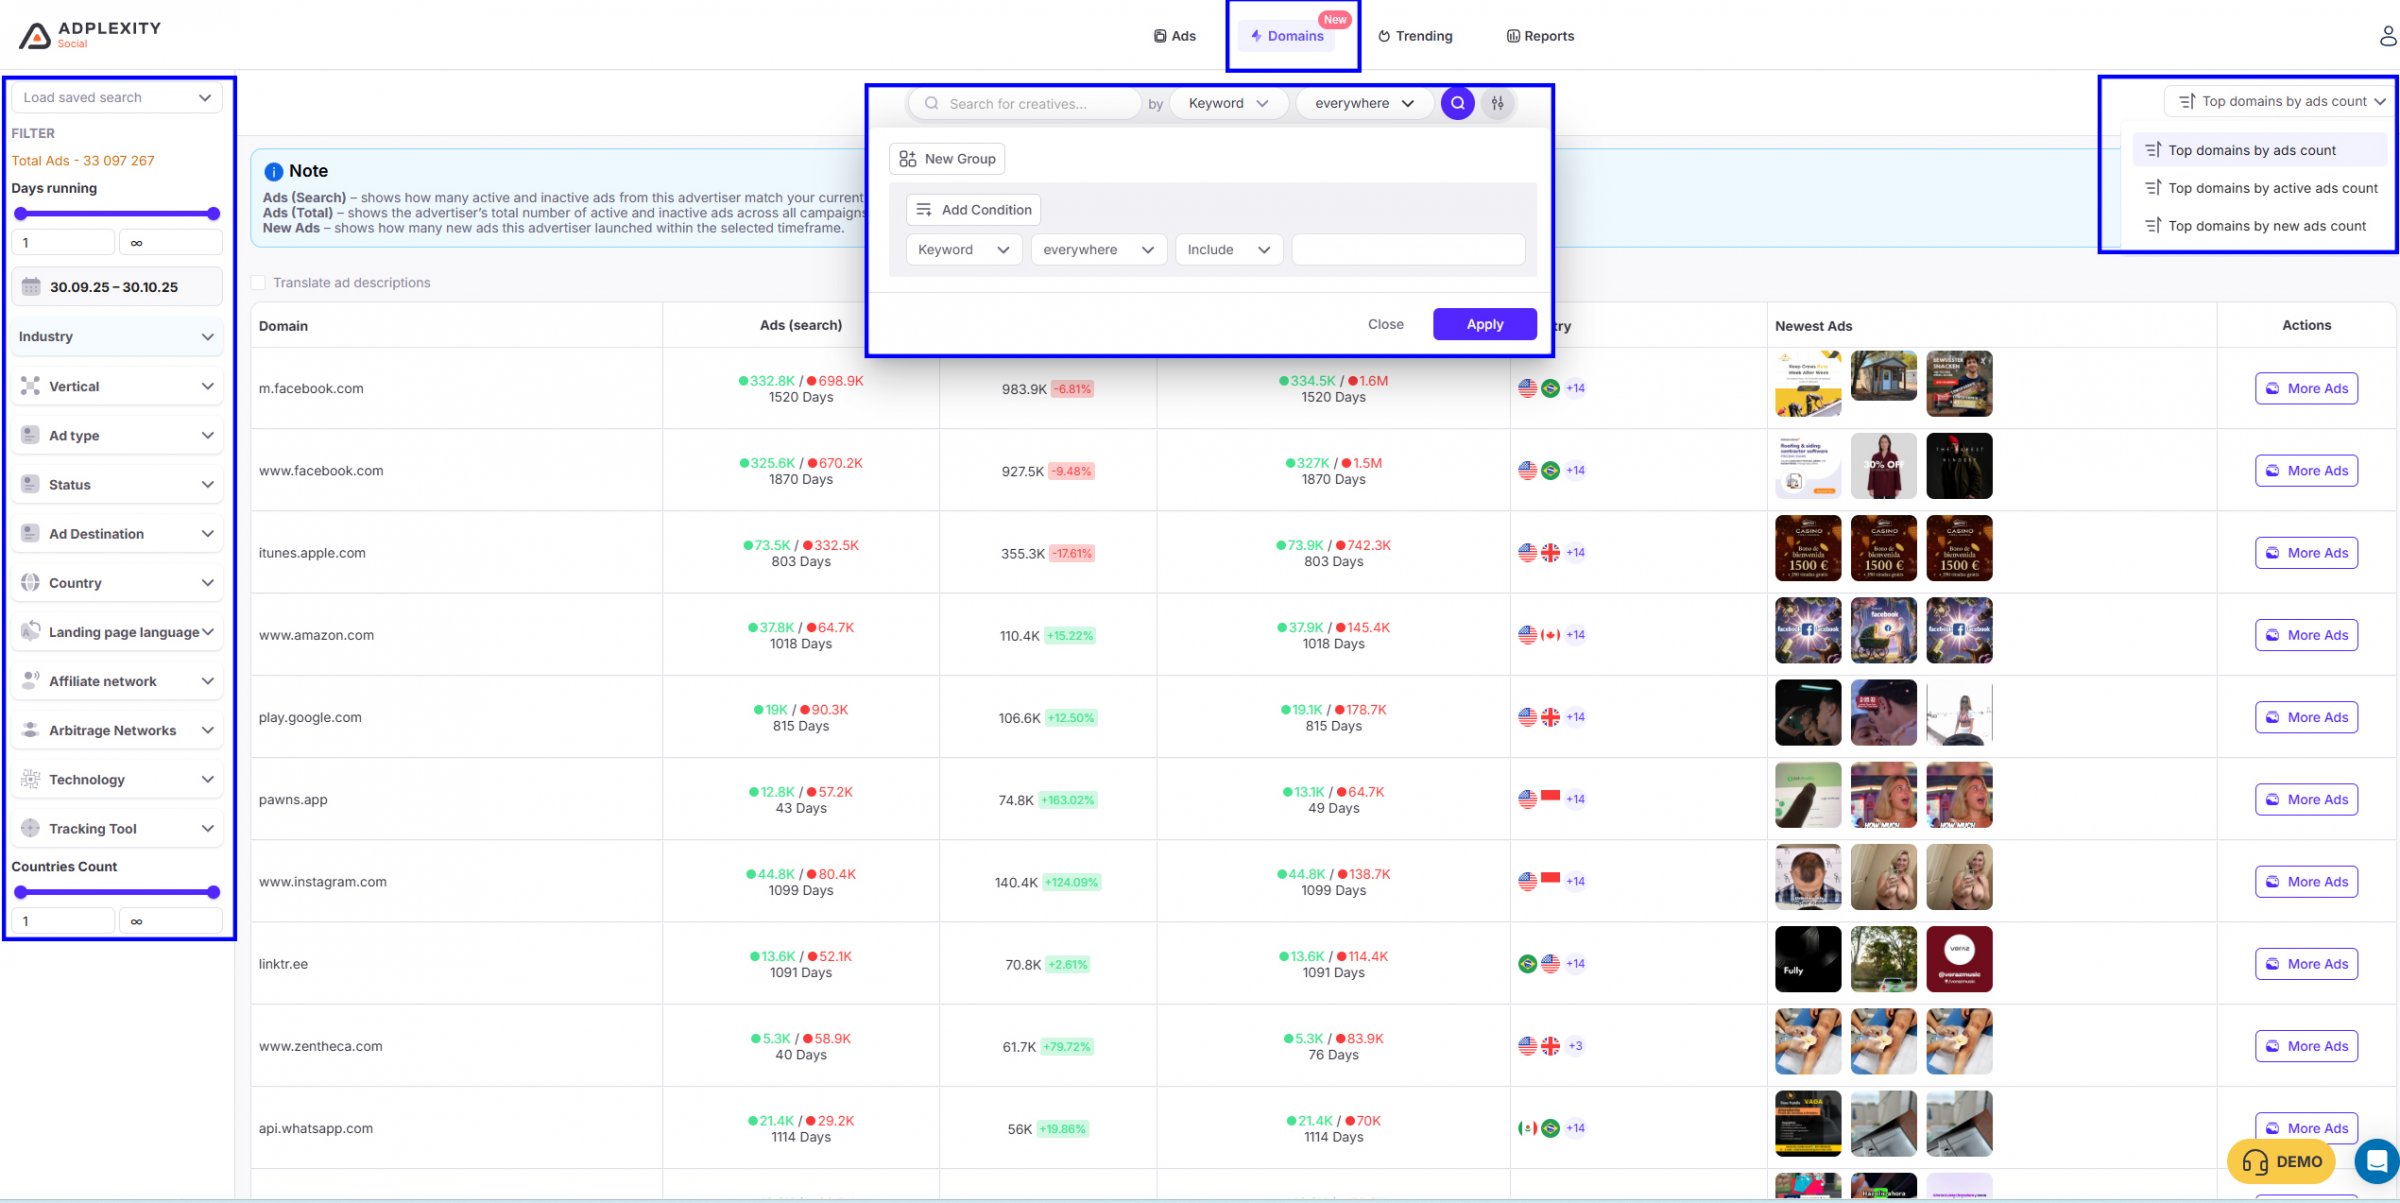
Task: Click the Add Condition button
Action: point(974,210)
